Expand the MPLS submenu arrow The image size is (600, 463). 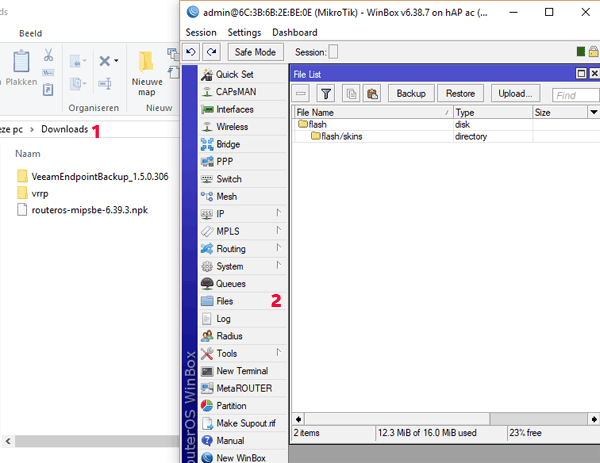point(279,230)
